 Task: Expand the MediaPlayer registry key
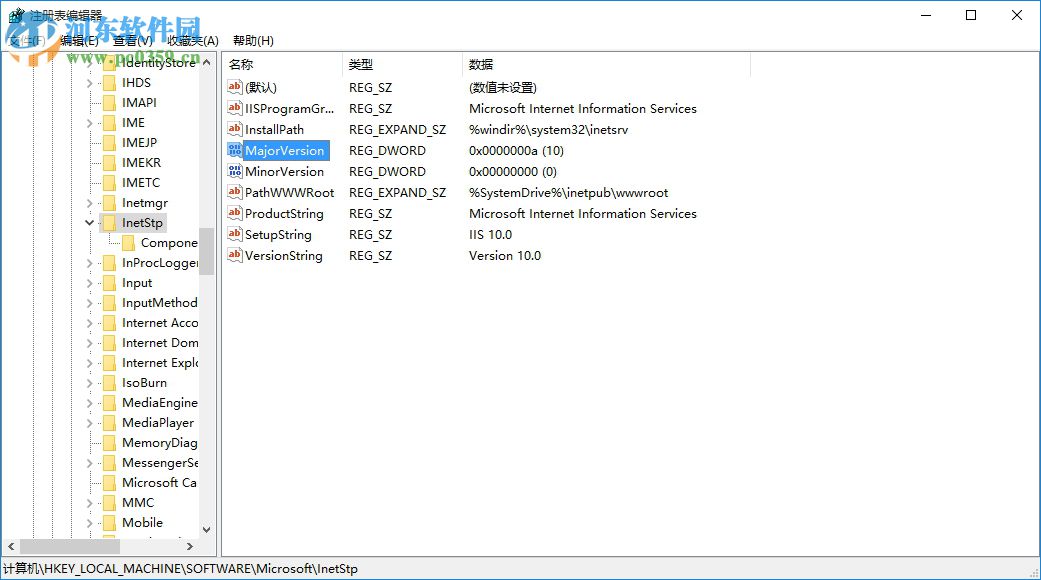(90, 423)
